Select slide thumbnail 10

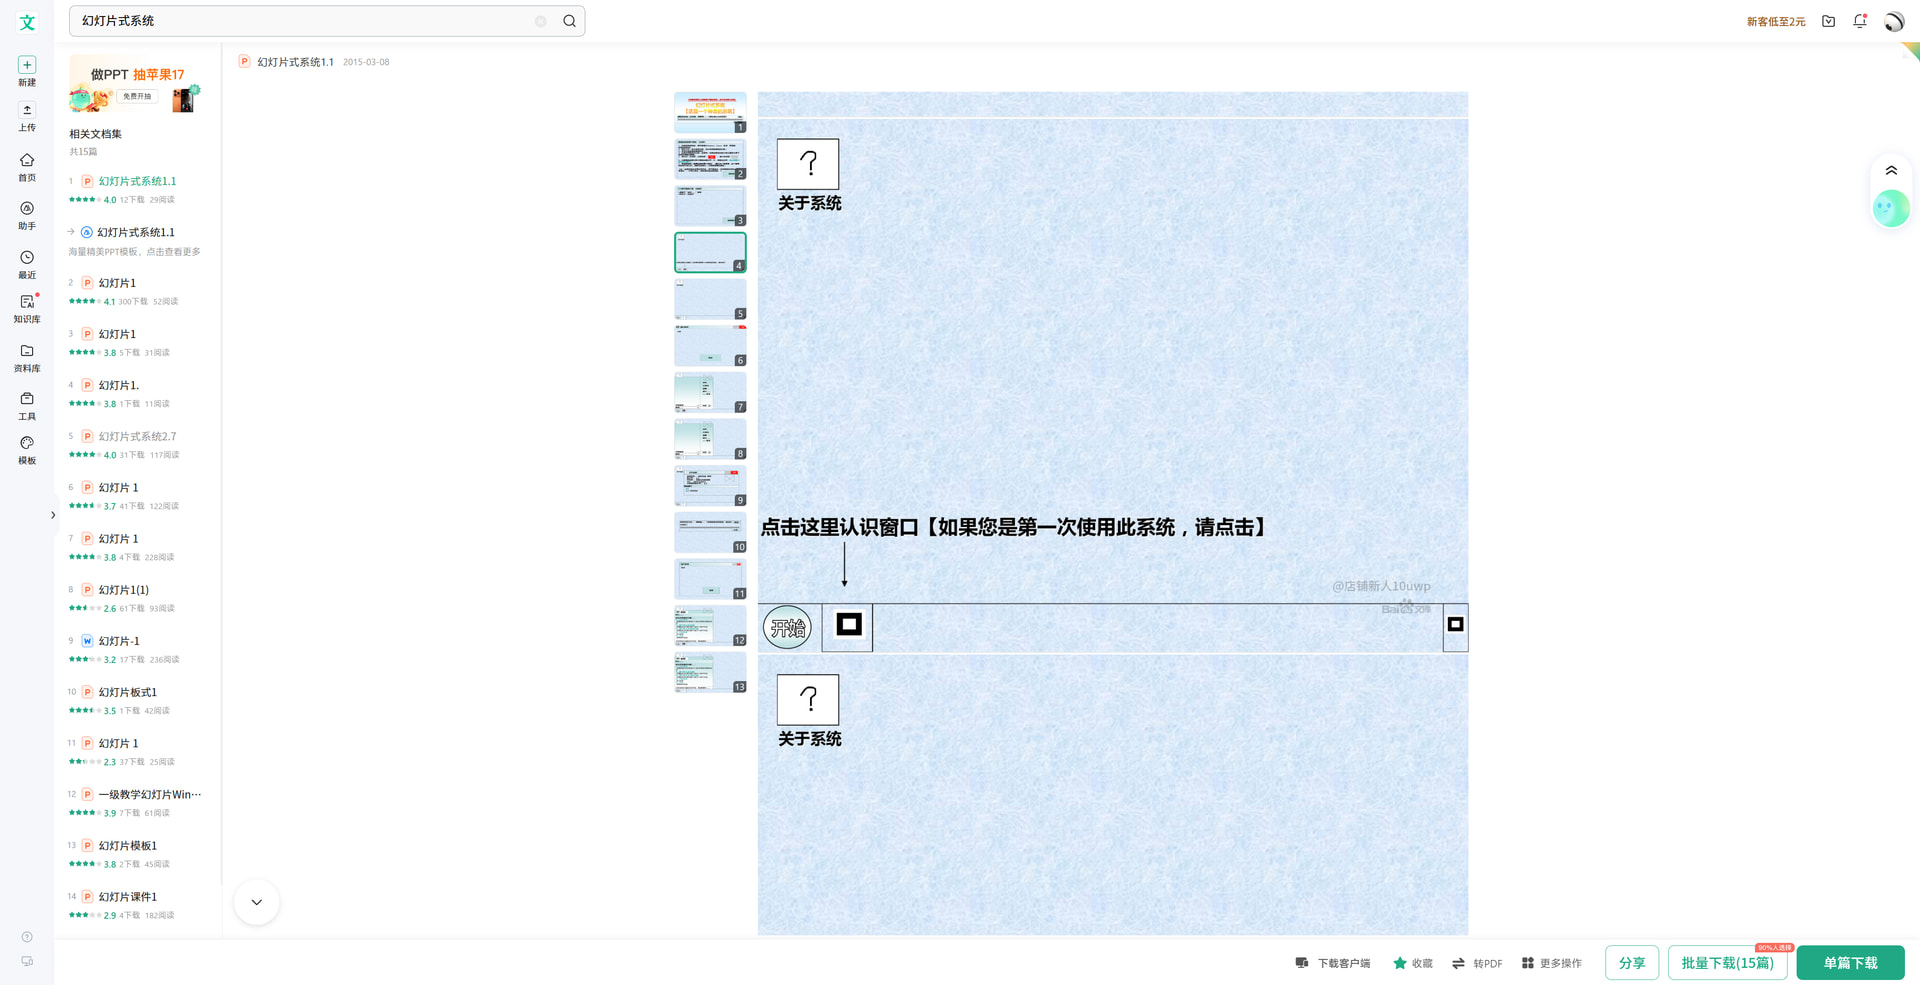click(x=710, y=532)
